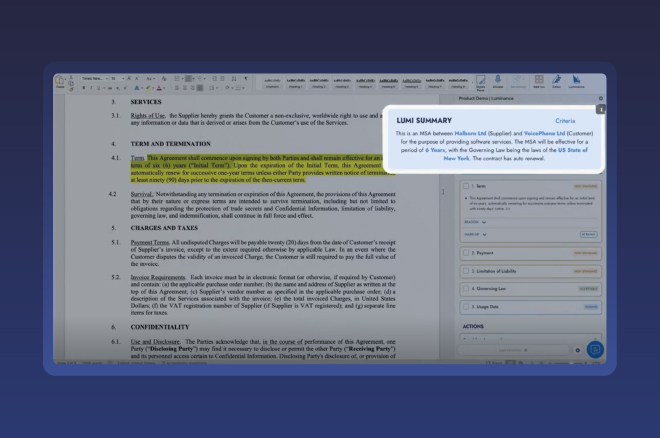Decrease font size with smaller A icon
The image size is (660, 438).
[x=137, y=79]
